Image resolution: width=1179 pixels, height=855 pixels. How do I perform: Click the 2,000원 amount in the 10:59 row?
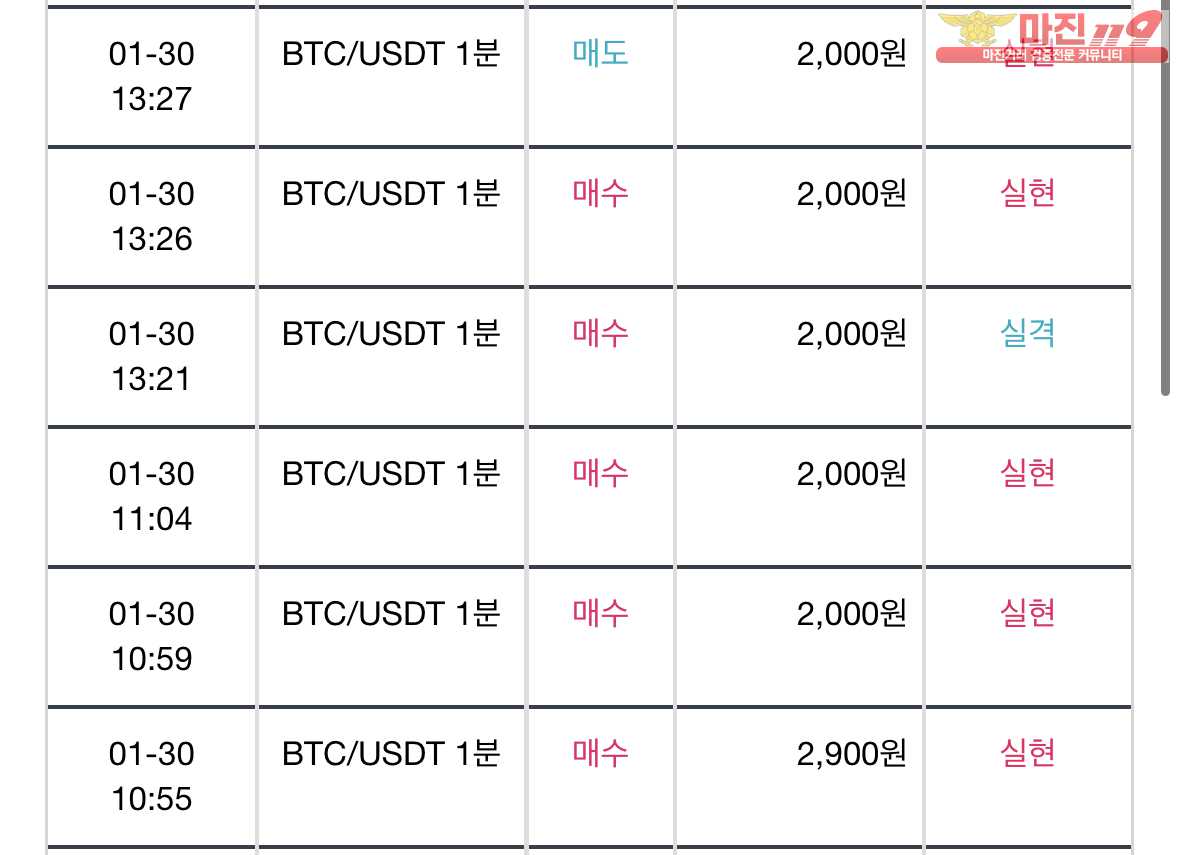pos(851,613)
